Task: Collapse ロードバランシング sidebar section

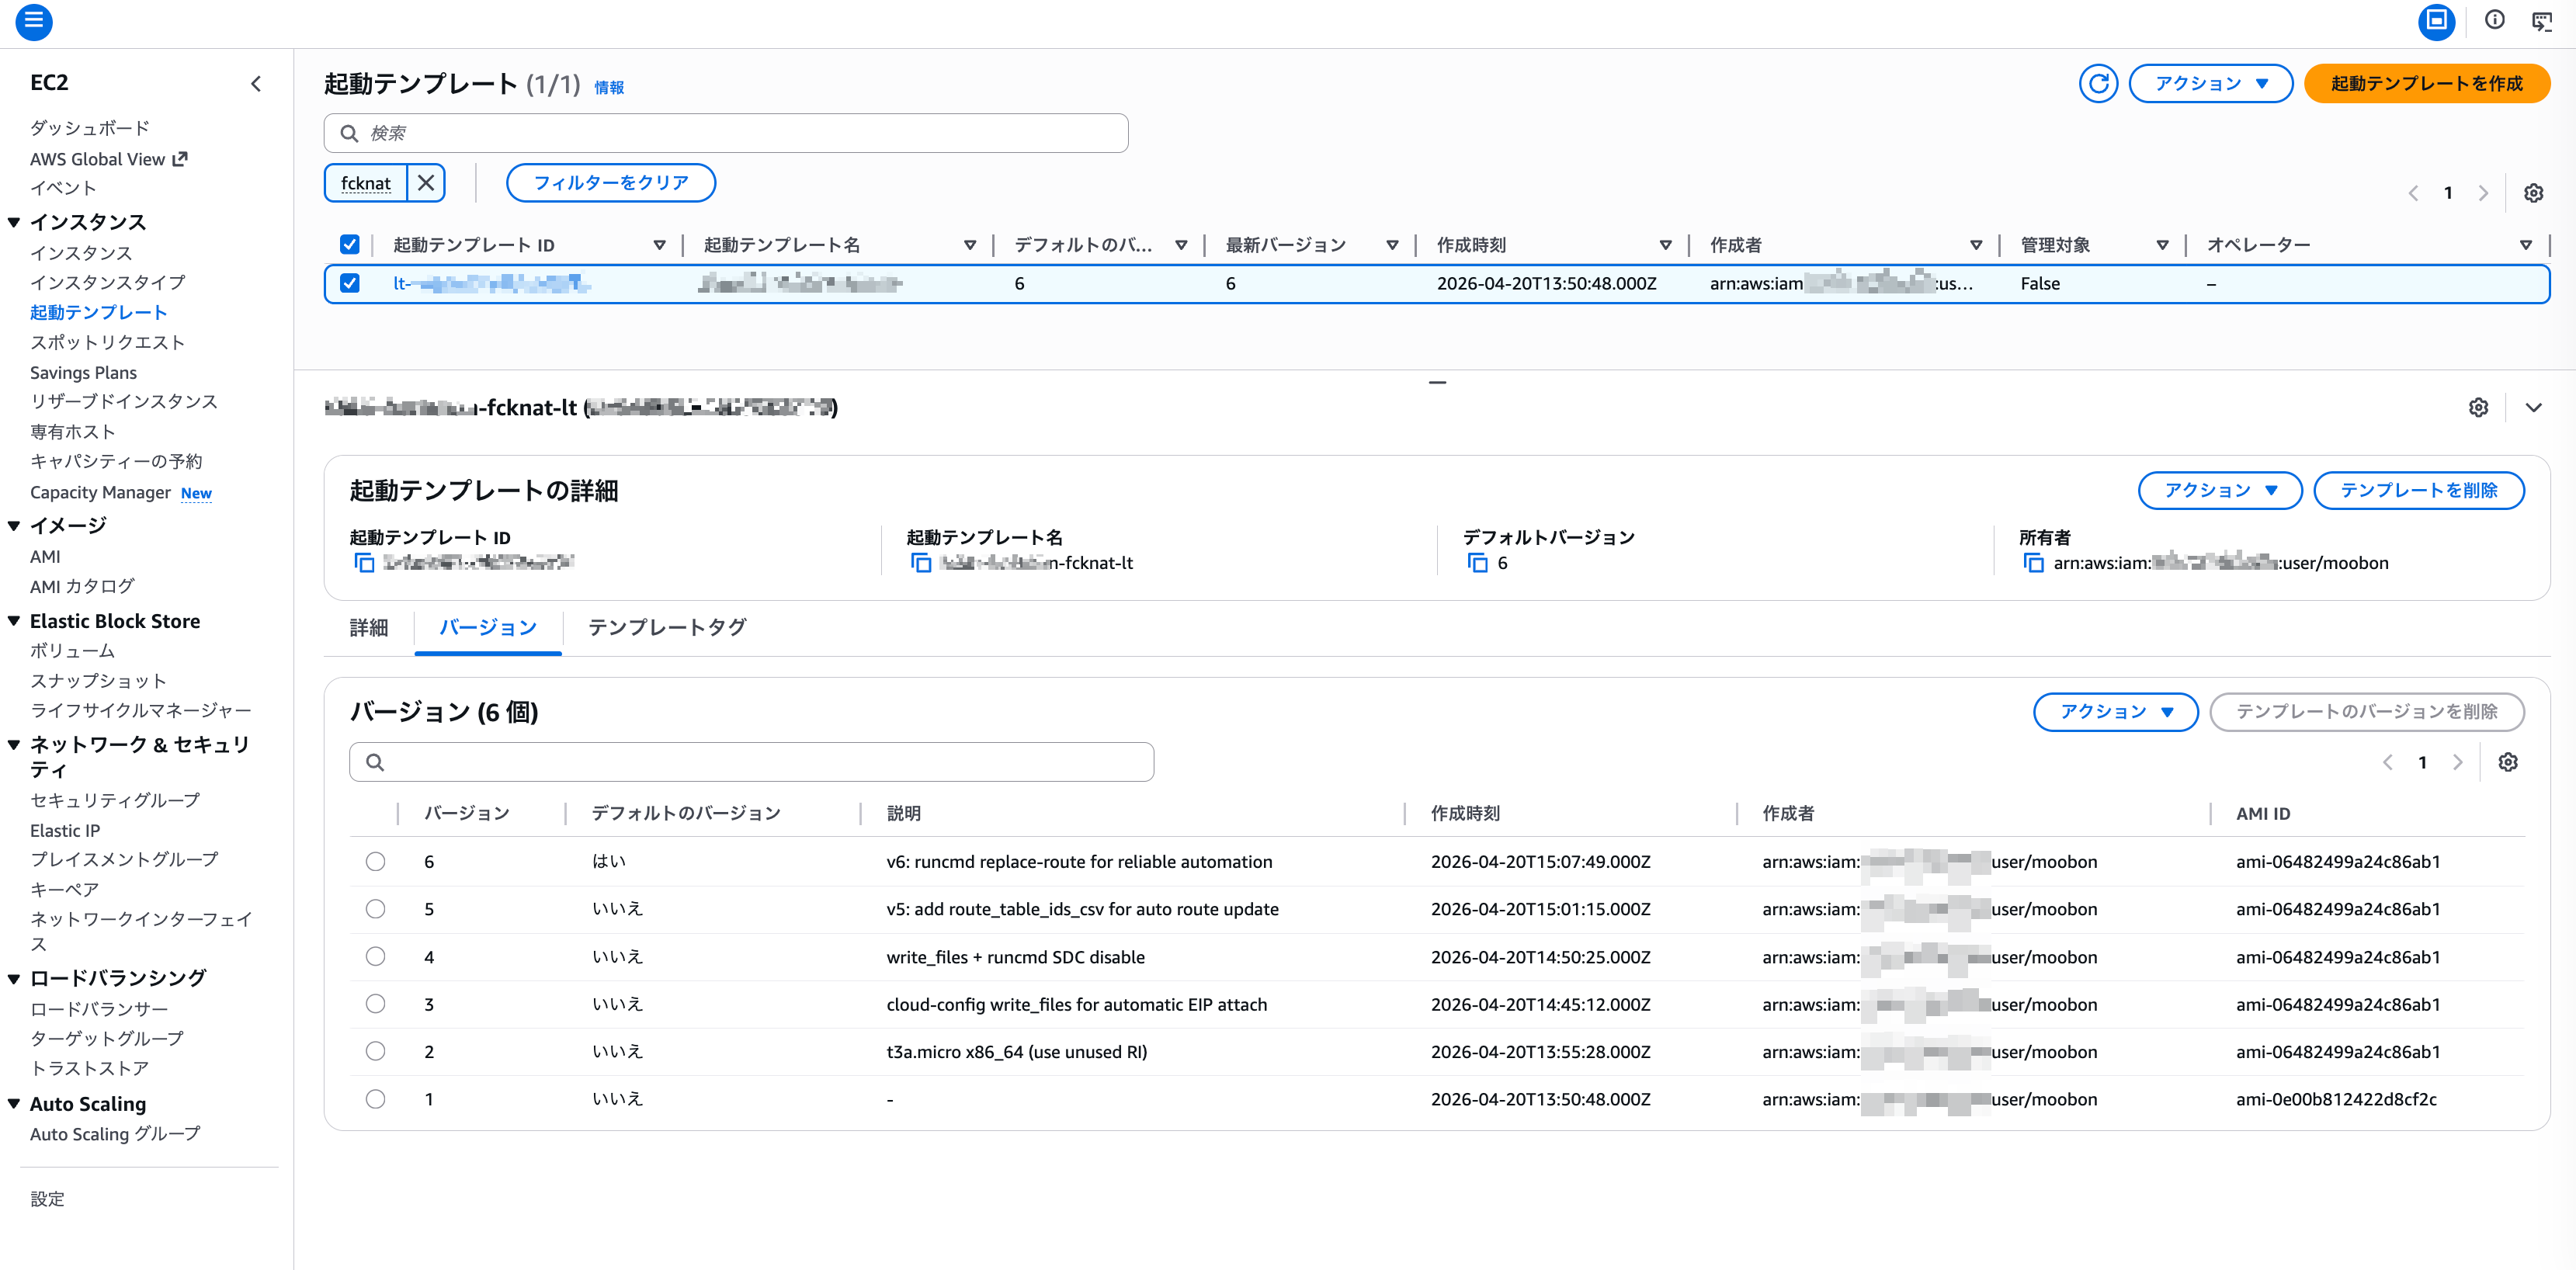Action: (x=14, y=978)
